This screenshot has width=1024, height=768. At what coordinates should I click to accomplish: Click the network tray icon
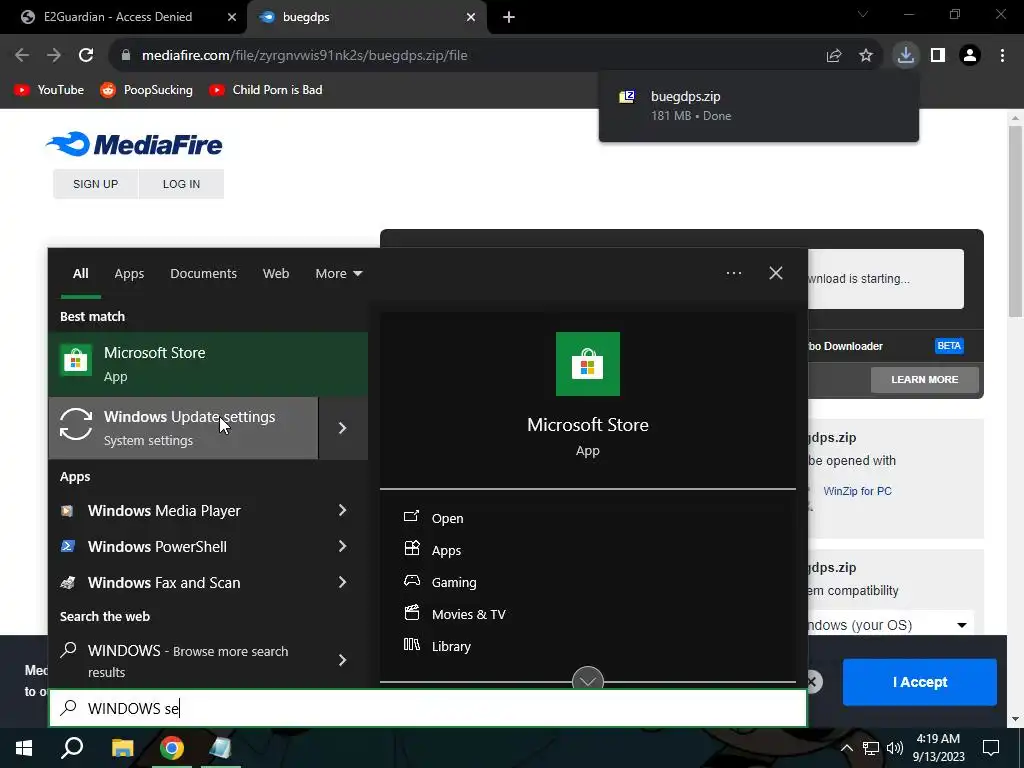click(x=871, y=748)
